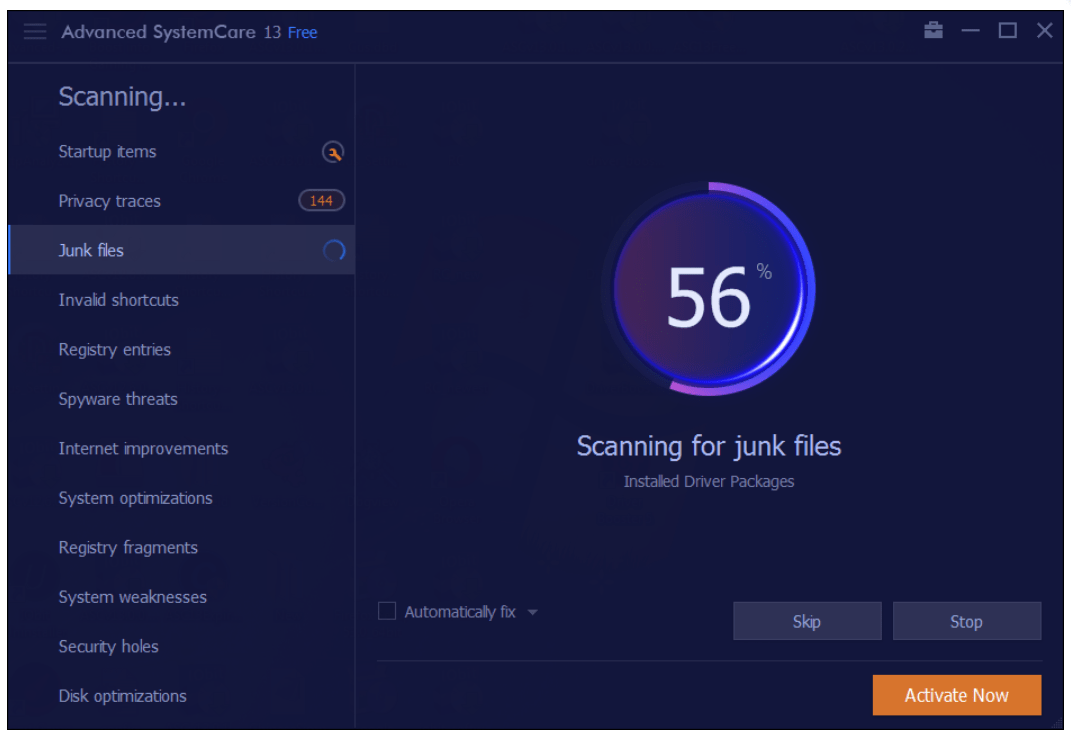Click System weaknesses scan item
Image resolution: width=1071 pixels, height=741 pixels.
click(x=181, y=597)
